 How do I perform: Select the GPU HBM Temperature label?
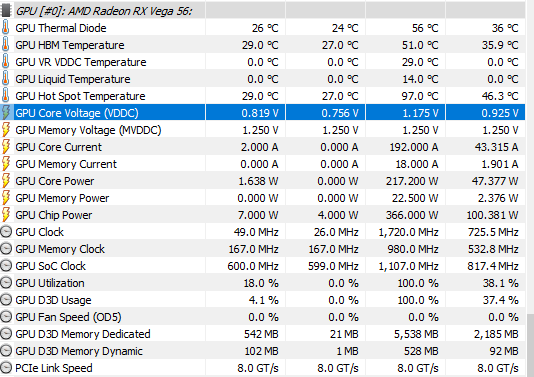pos(70,45)
